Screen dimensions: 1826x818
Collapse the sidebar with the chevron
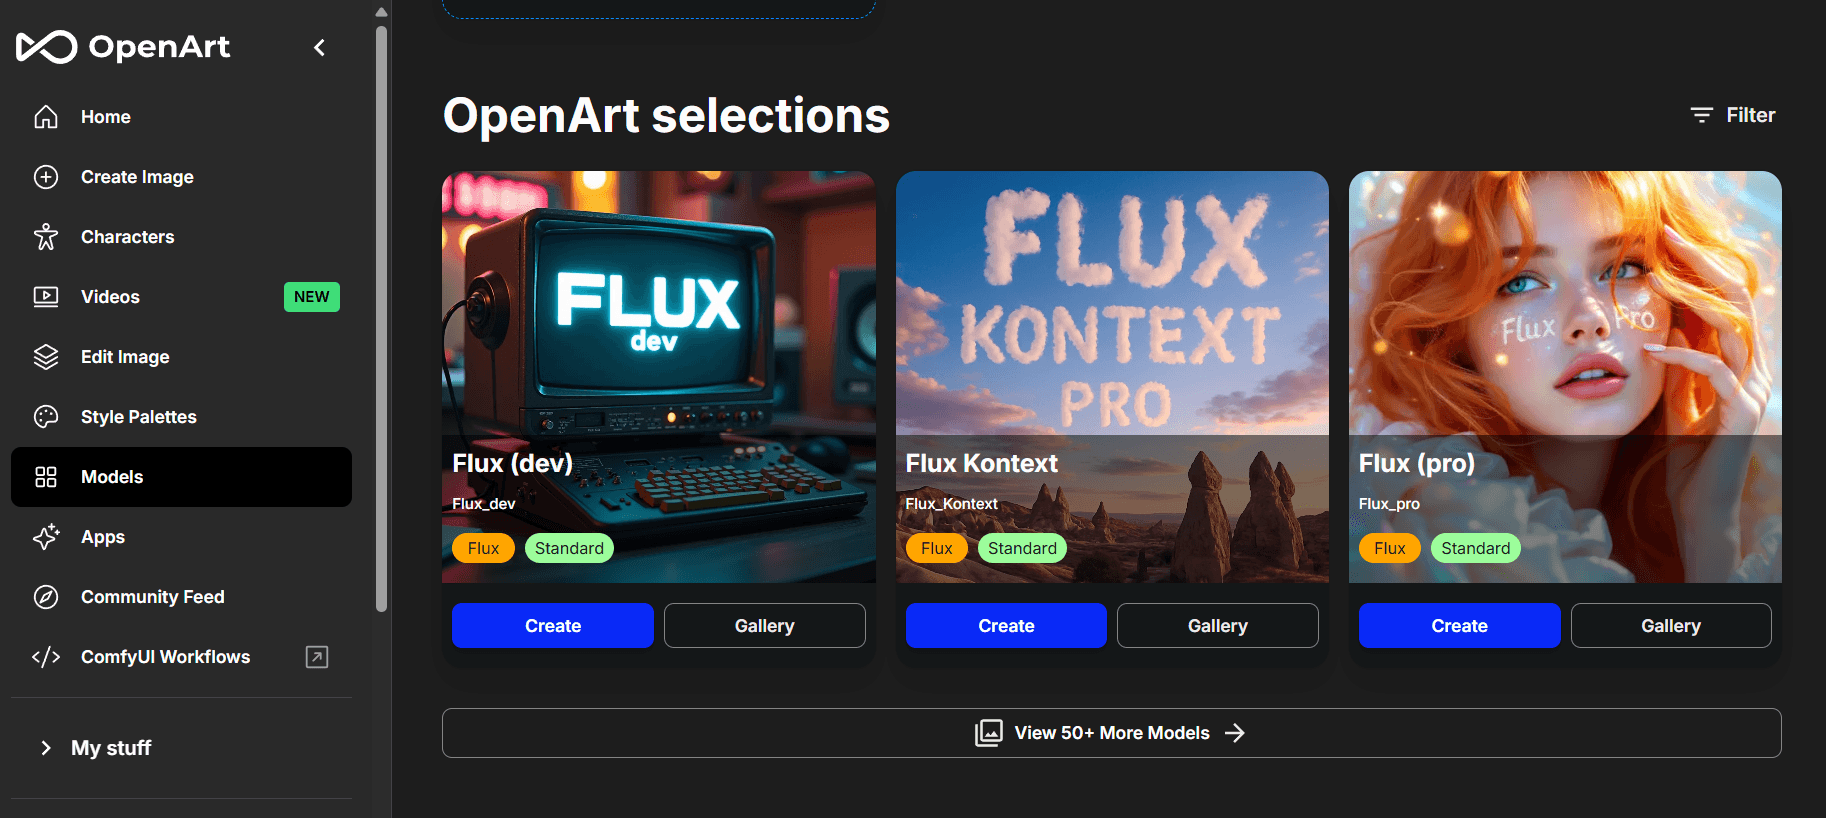(320, 47)
